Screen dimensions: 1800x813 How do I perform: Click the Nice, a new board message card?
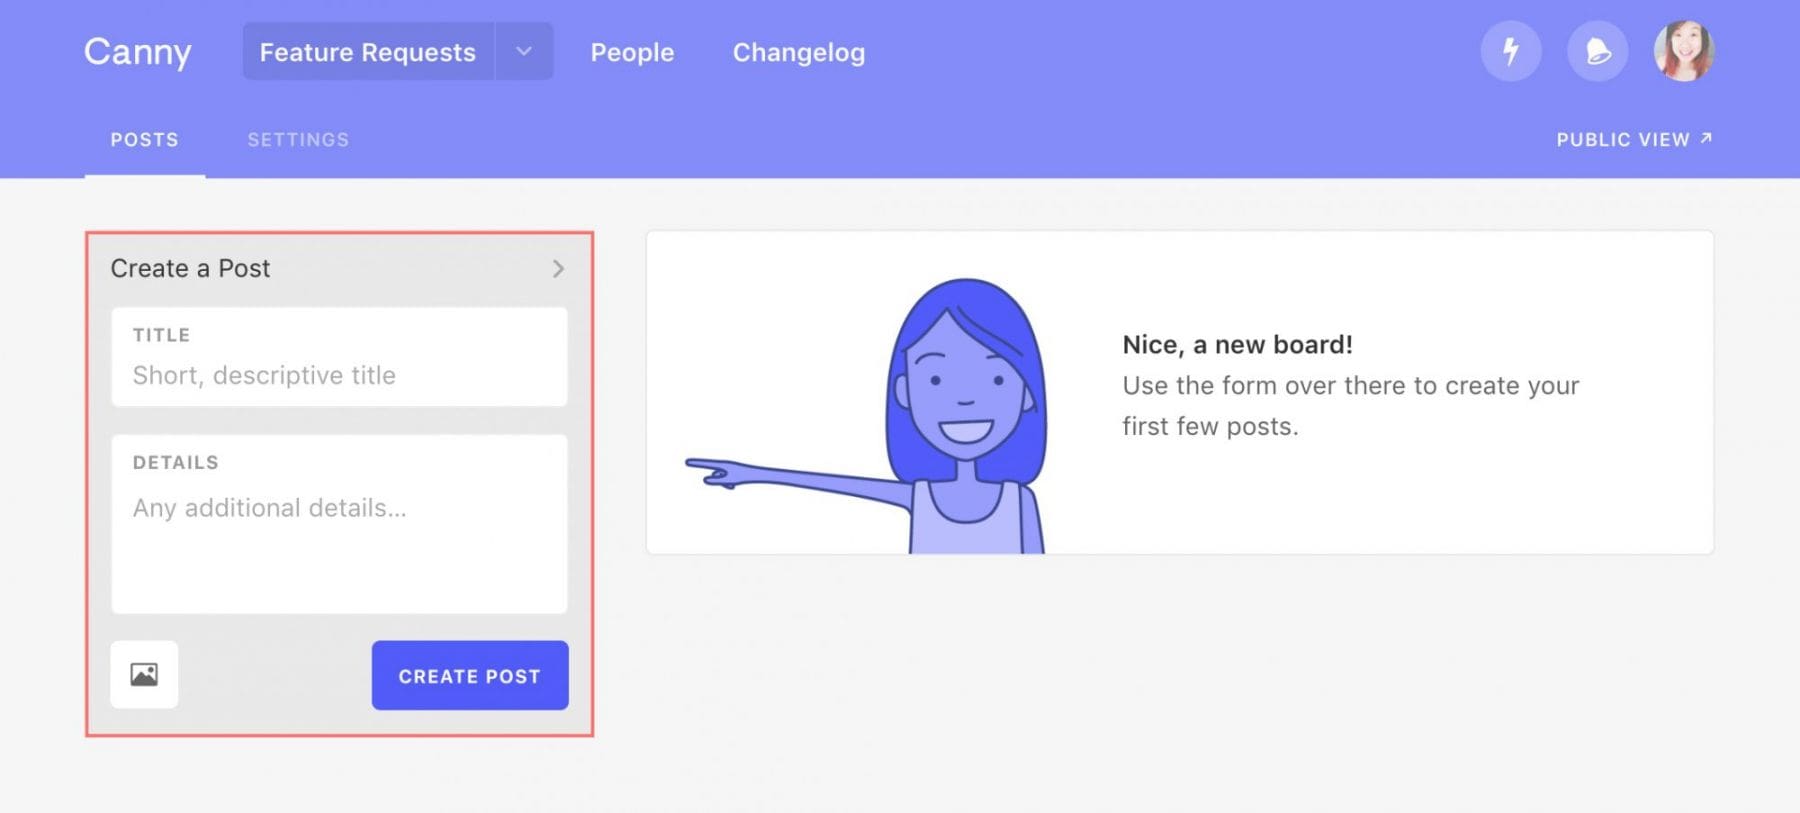[1180, 390]
